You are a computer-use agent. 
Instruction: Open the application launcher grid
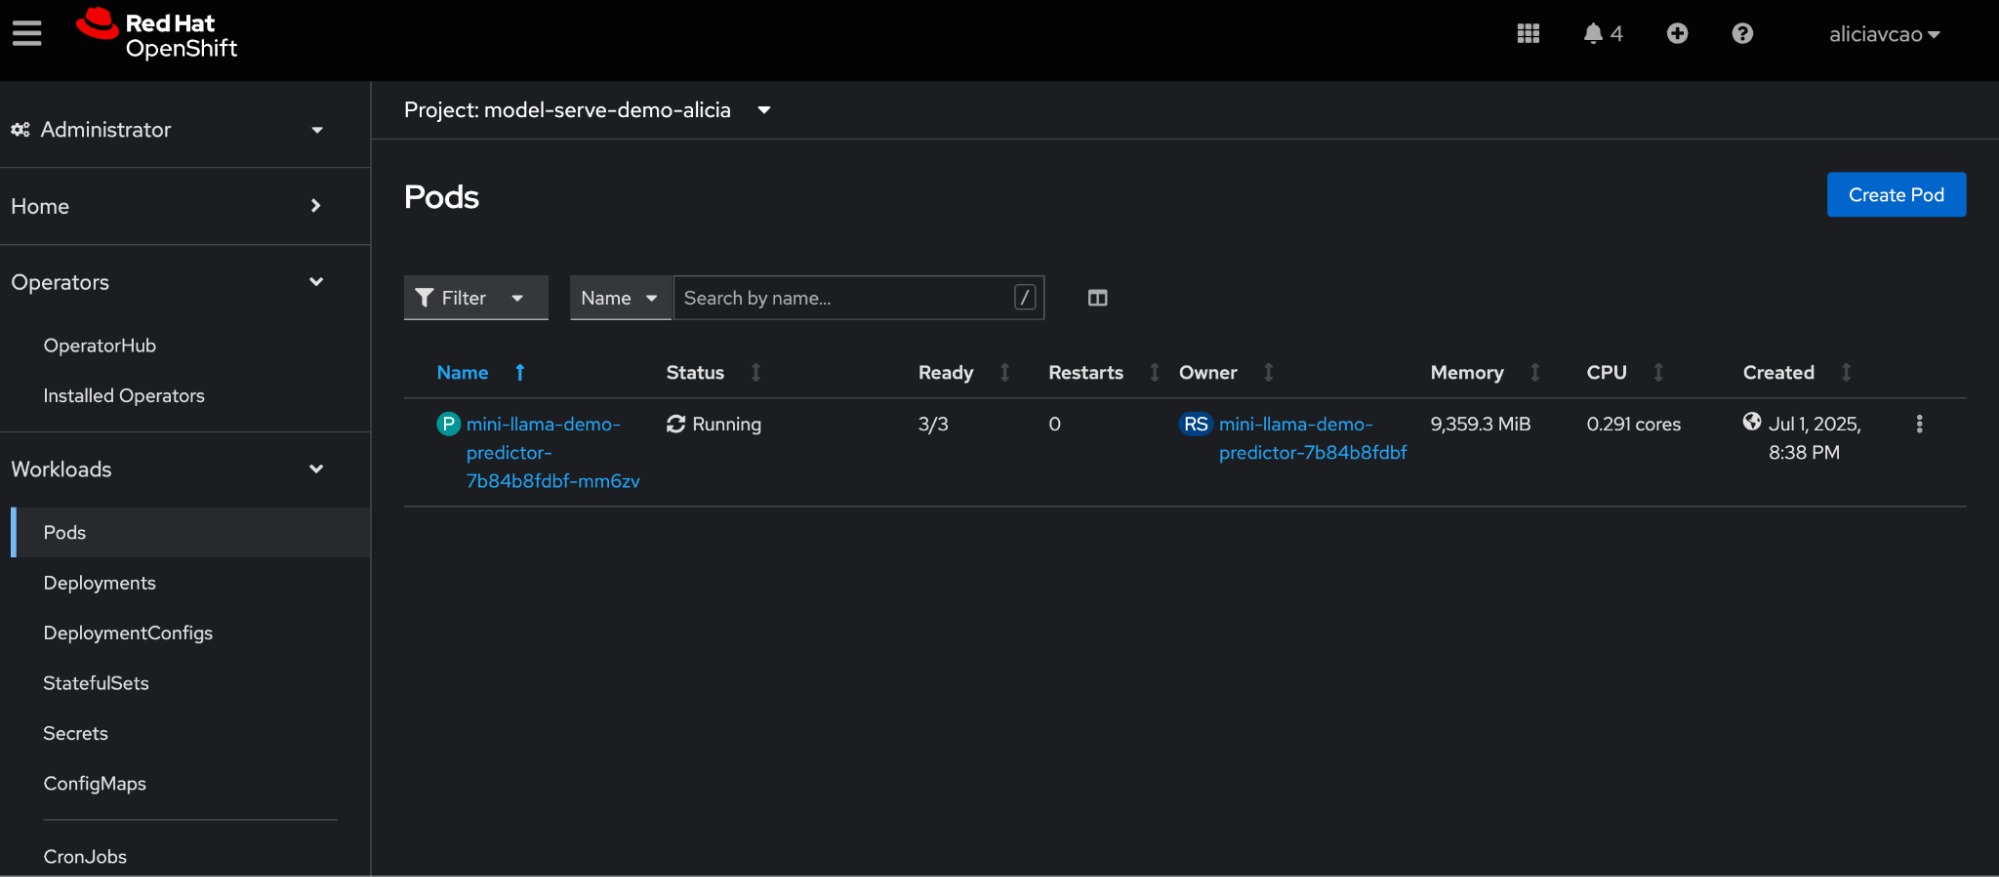click(x=1527, y=34)
